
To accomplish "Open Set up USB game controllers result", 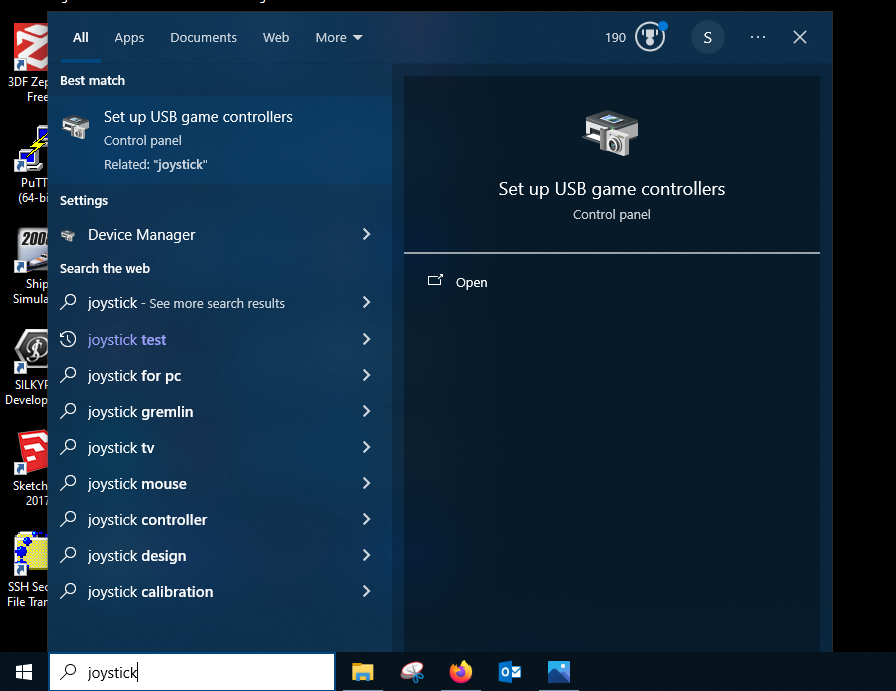I will 220,140.
